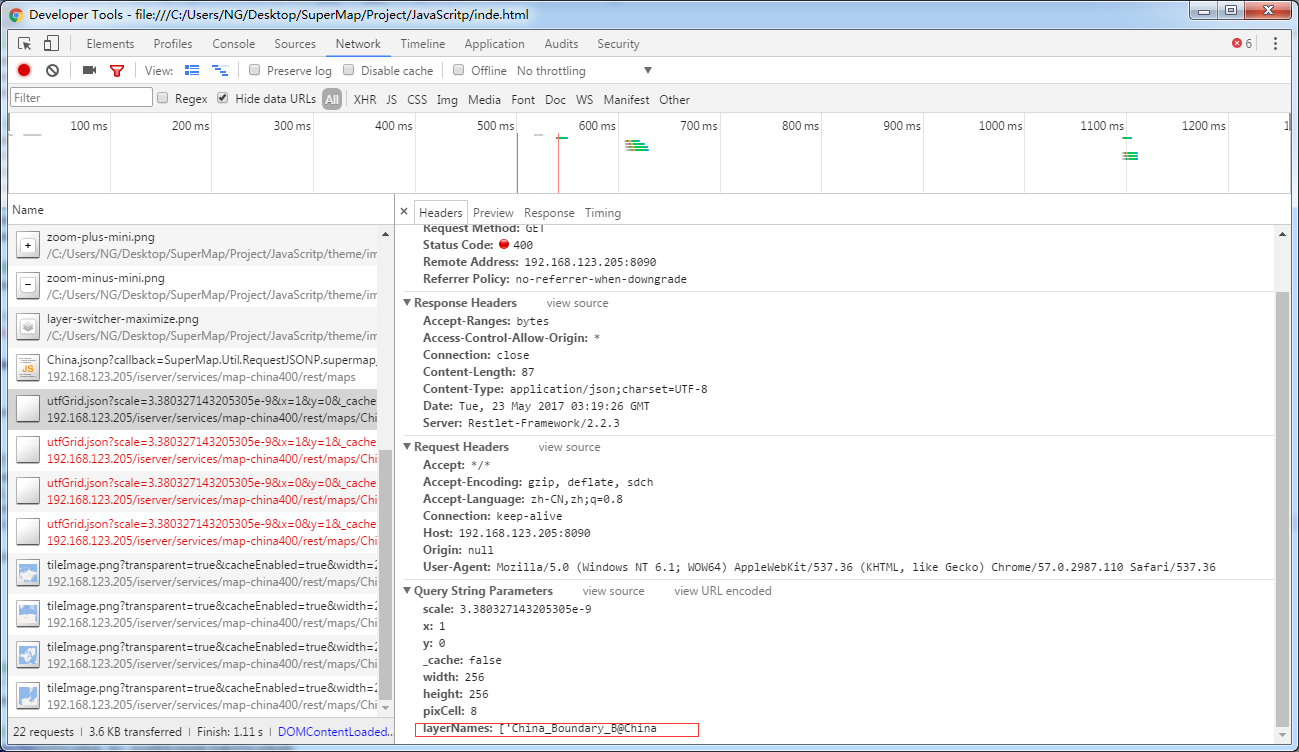This screenshot has height=752, width=1299.
Task: Open the Profiles tab
Action: 173,44
